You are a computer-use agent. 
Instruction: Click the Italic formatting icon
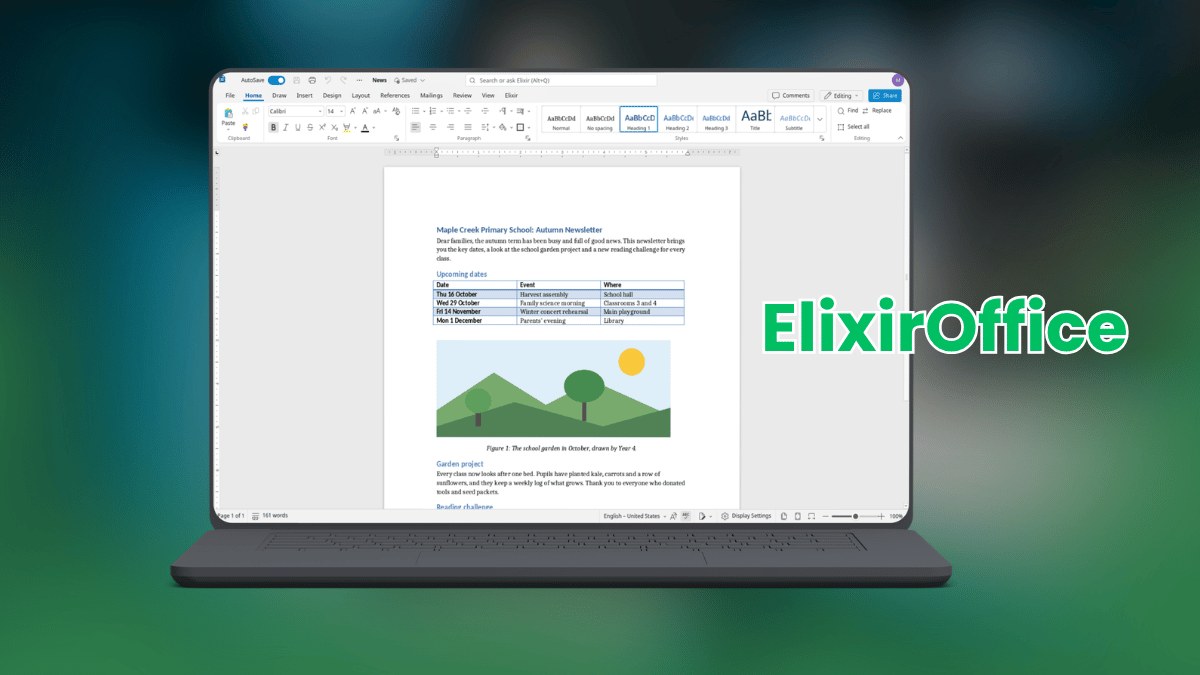click(285, 127)
